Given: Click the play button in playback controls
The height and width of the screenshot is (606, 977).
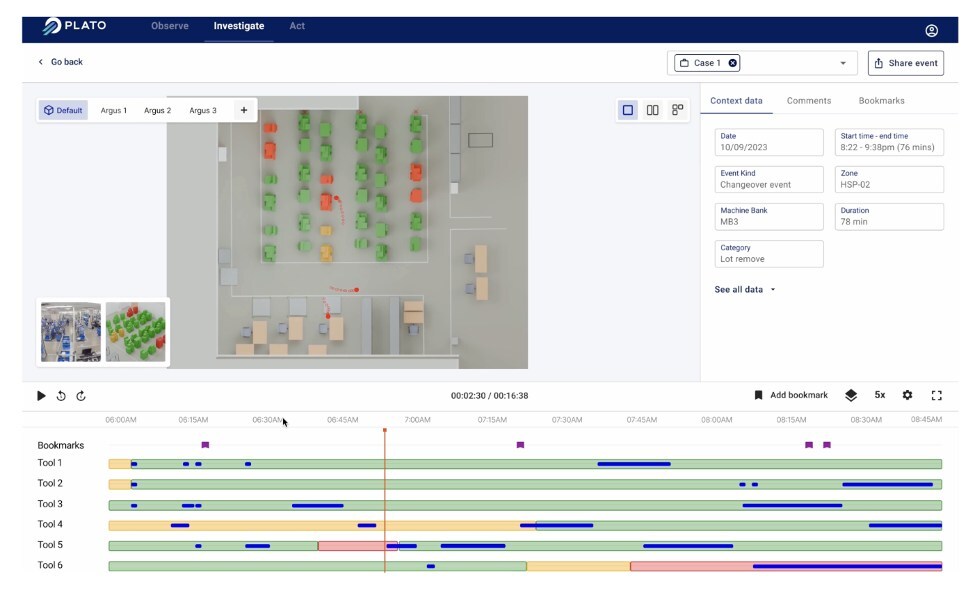Looking at the screenshot, I should coord(41,395).
